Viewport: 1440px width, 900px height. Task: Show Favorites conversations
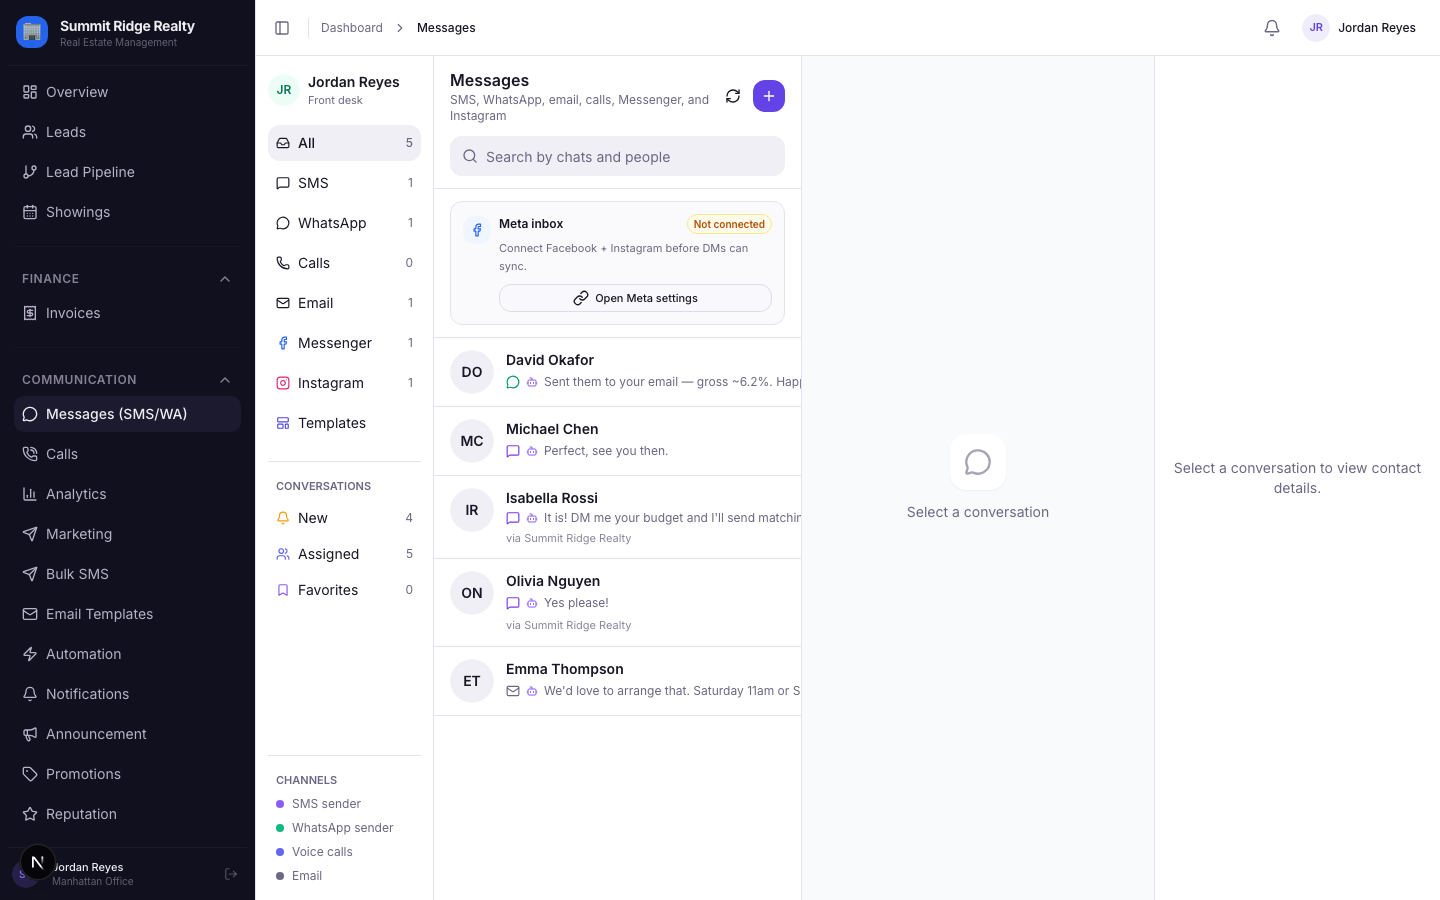click(x=344, y=590)
